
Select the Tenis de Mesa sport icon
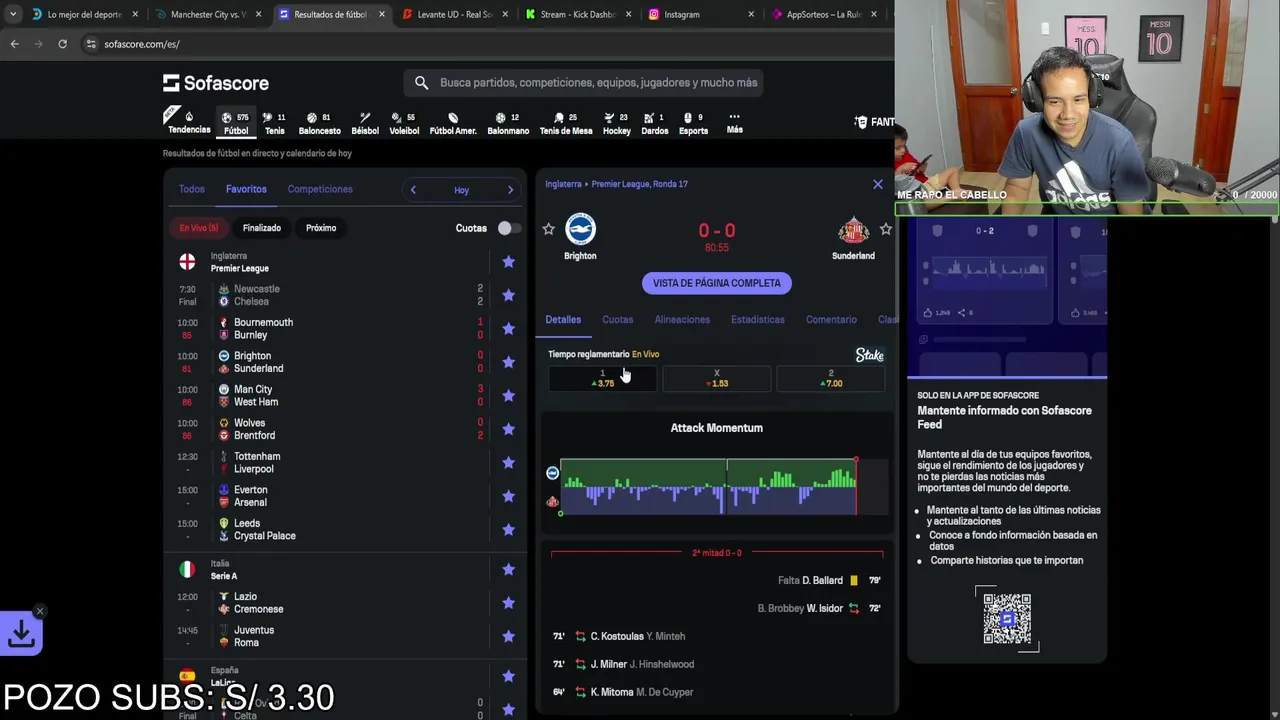point(566,122)
